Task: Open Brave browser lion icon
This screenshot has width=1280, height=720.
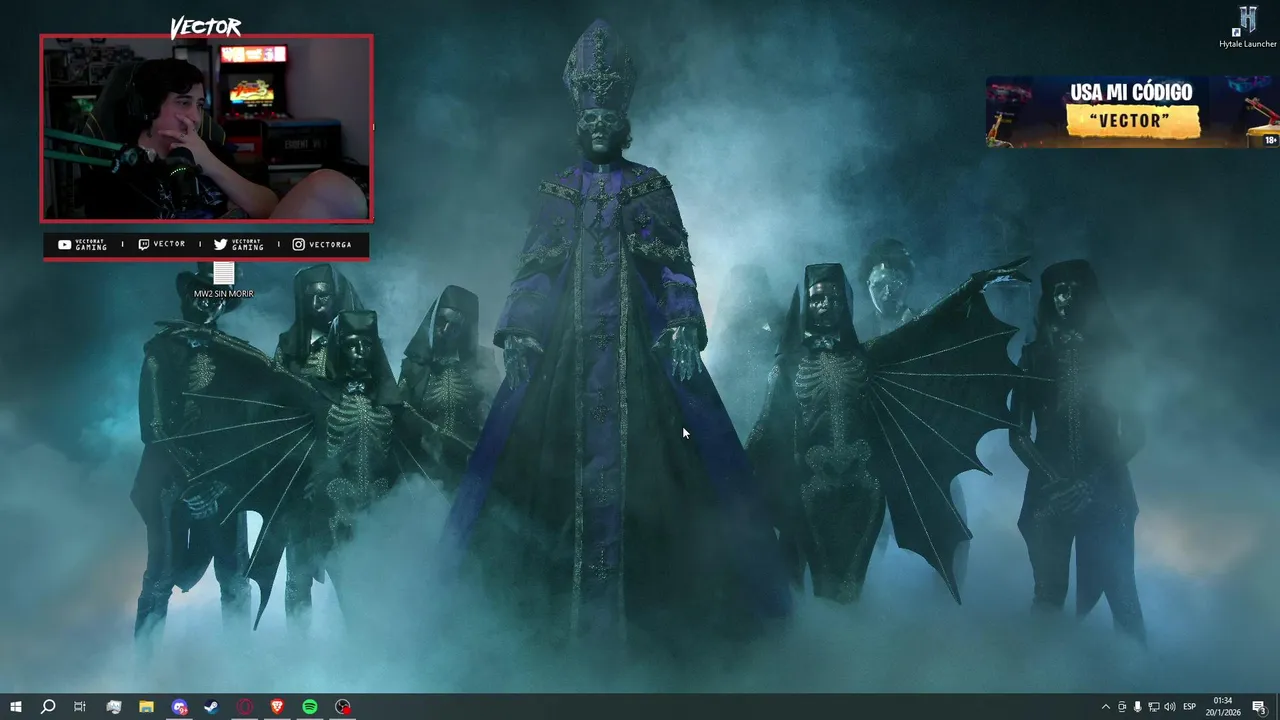Action: [x=277, y=707]
